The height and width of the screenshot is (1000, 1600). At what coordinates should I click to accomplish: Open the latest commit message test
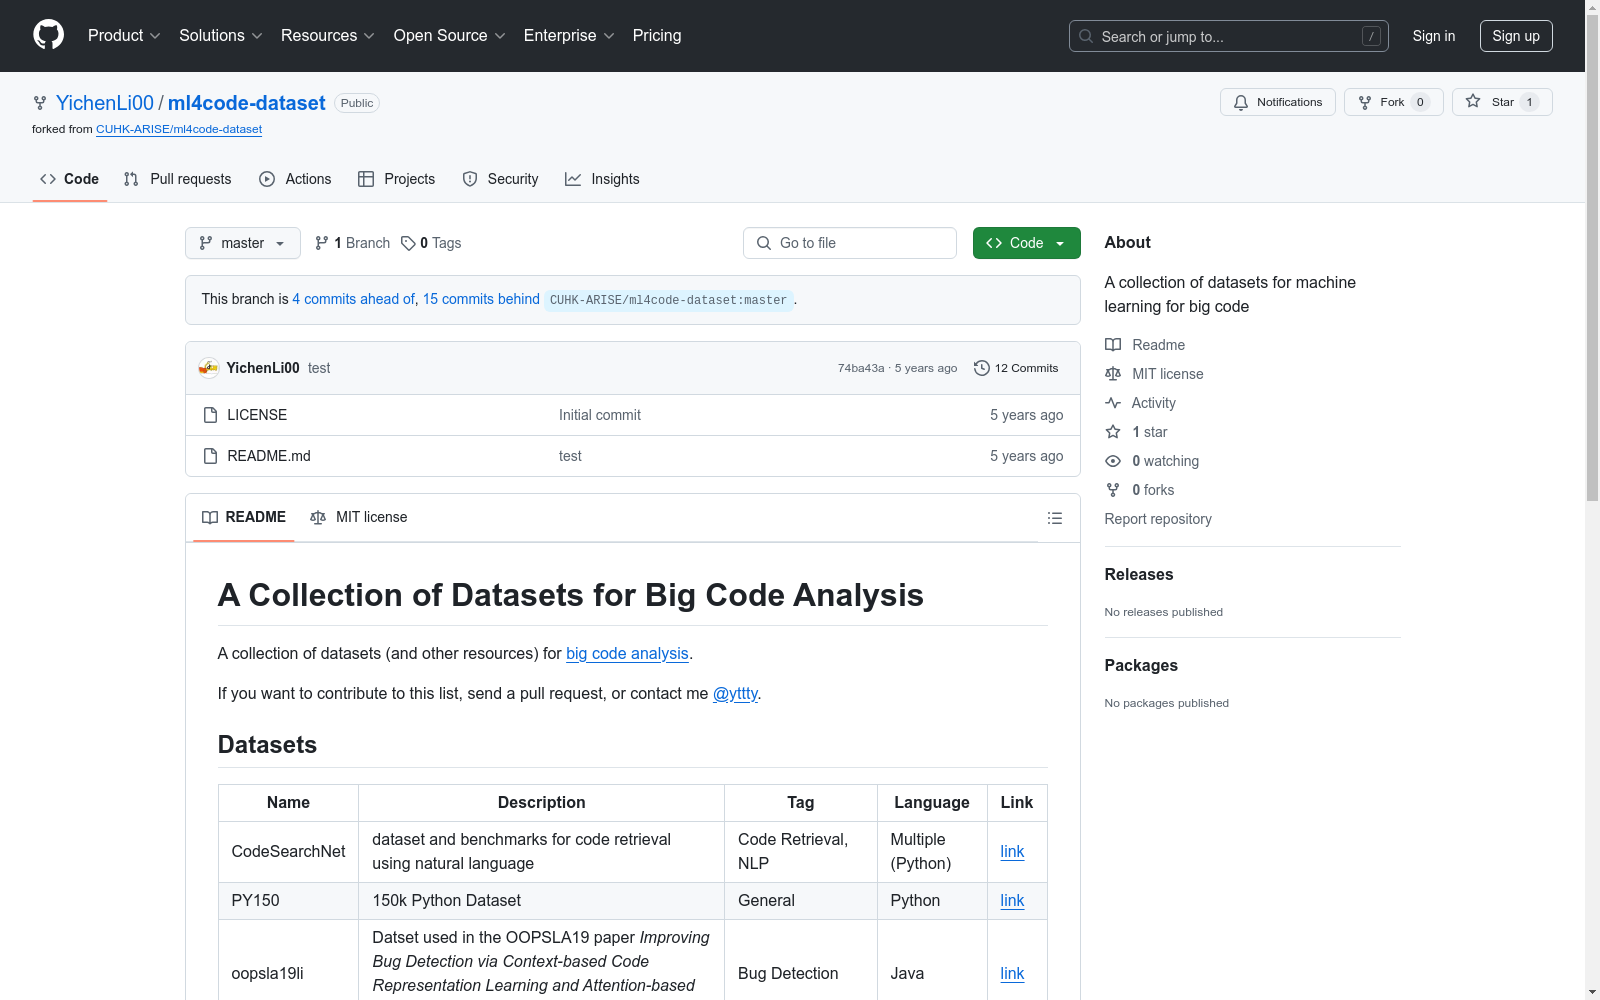click(x=319, y=368)
